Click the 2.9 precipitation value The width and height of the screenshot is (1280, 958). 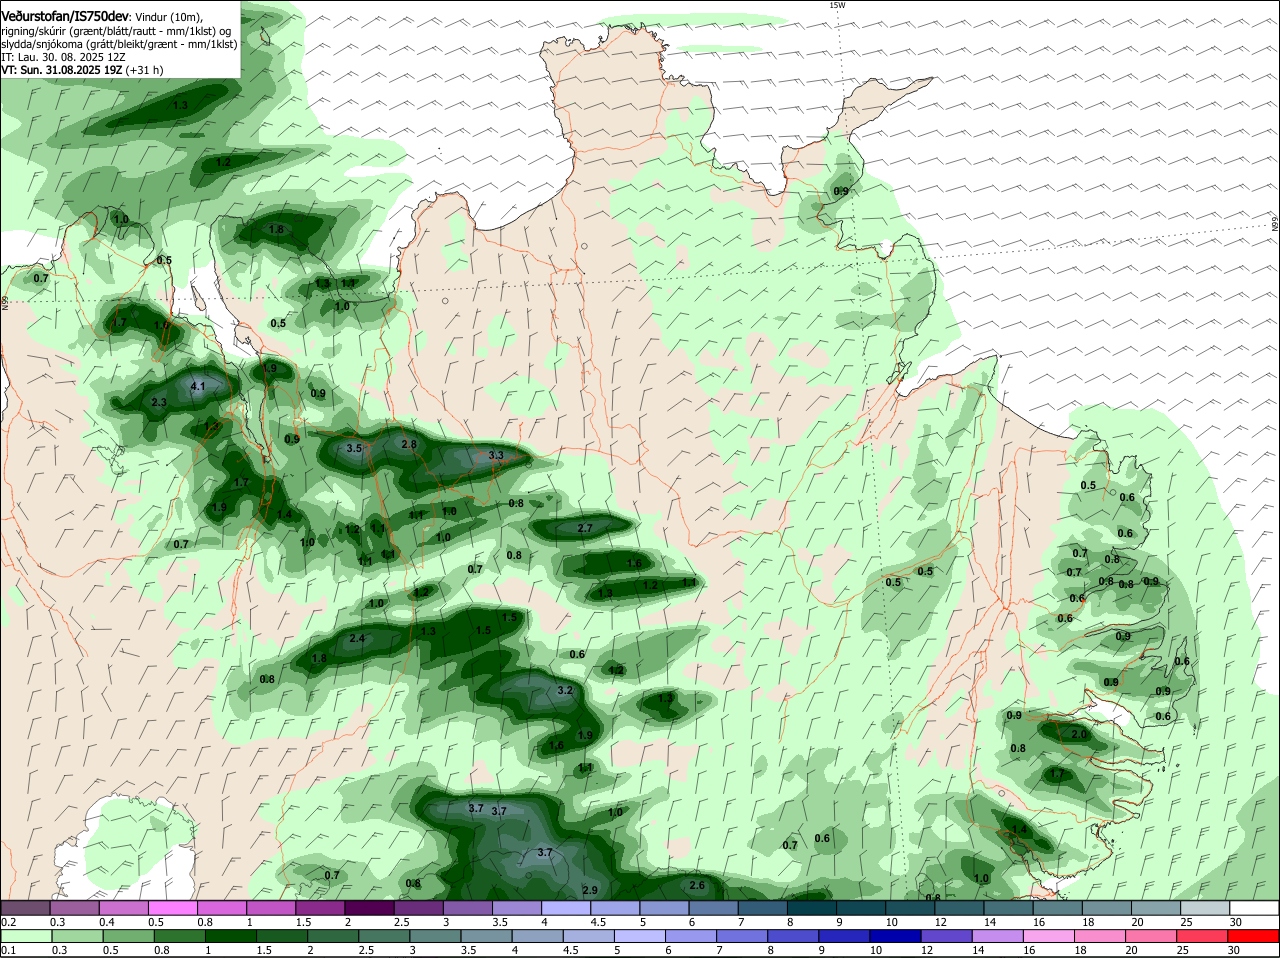(589, 890)
